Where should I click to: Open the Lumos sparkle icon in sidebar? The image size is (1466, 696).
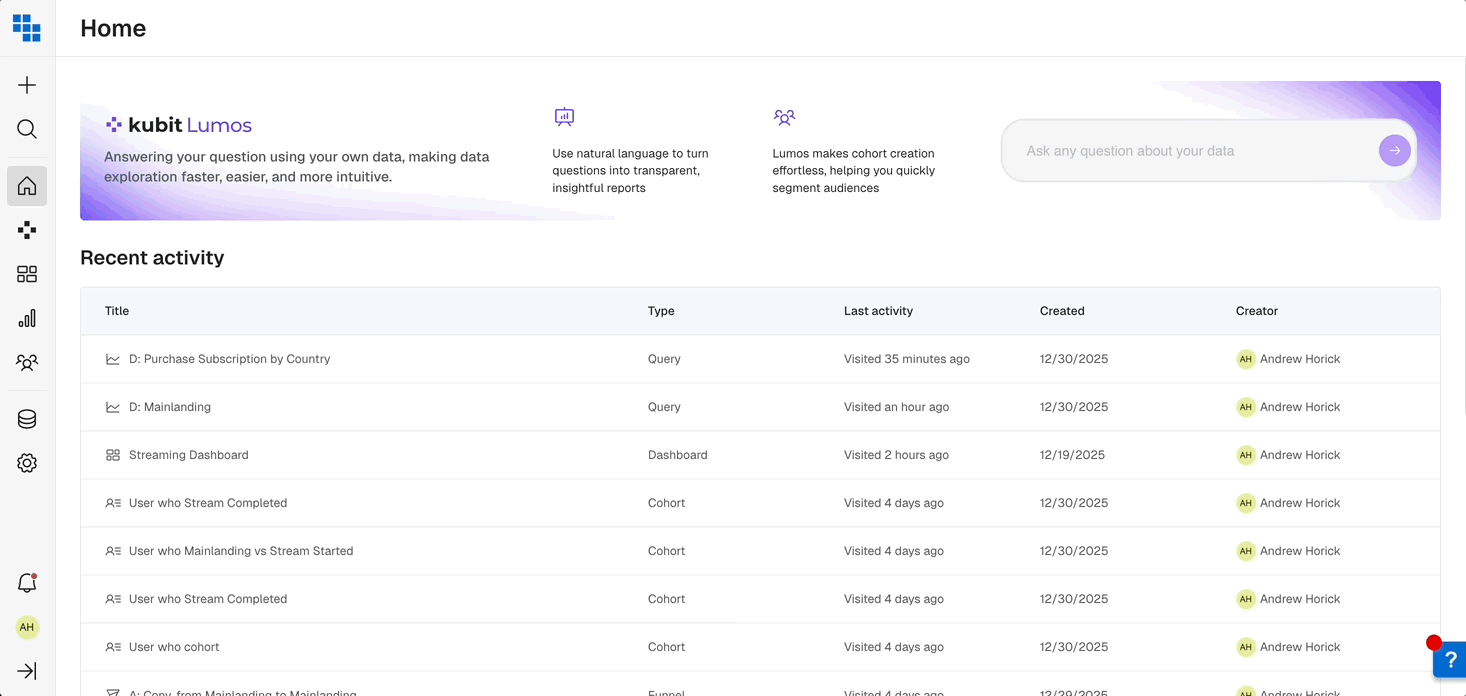tap(27, 230)
